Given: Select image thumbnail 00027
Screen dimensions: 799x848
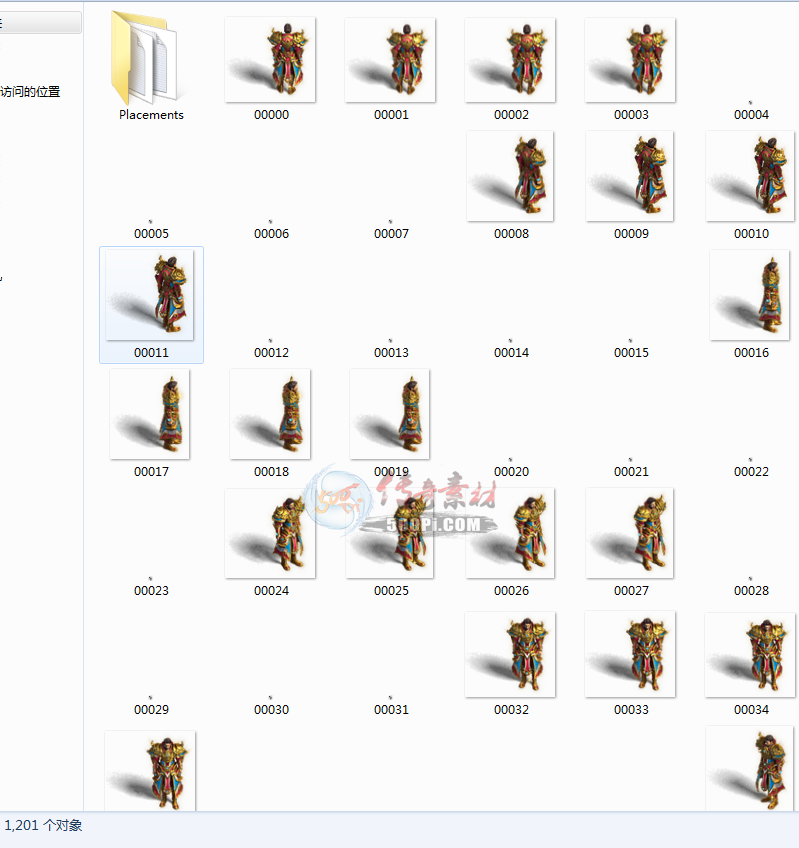Looking at the screenshot, I should [630, 533].
